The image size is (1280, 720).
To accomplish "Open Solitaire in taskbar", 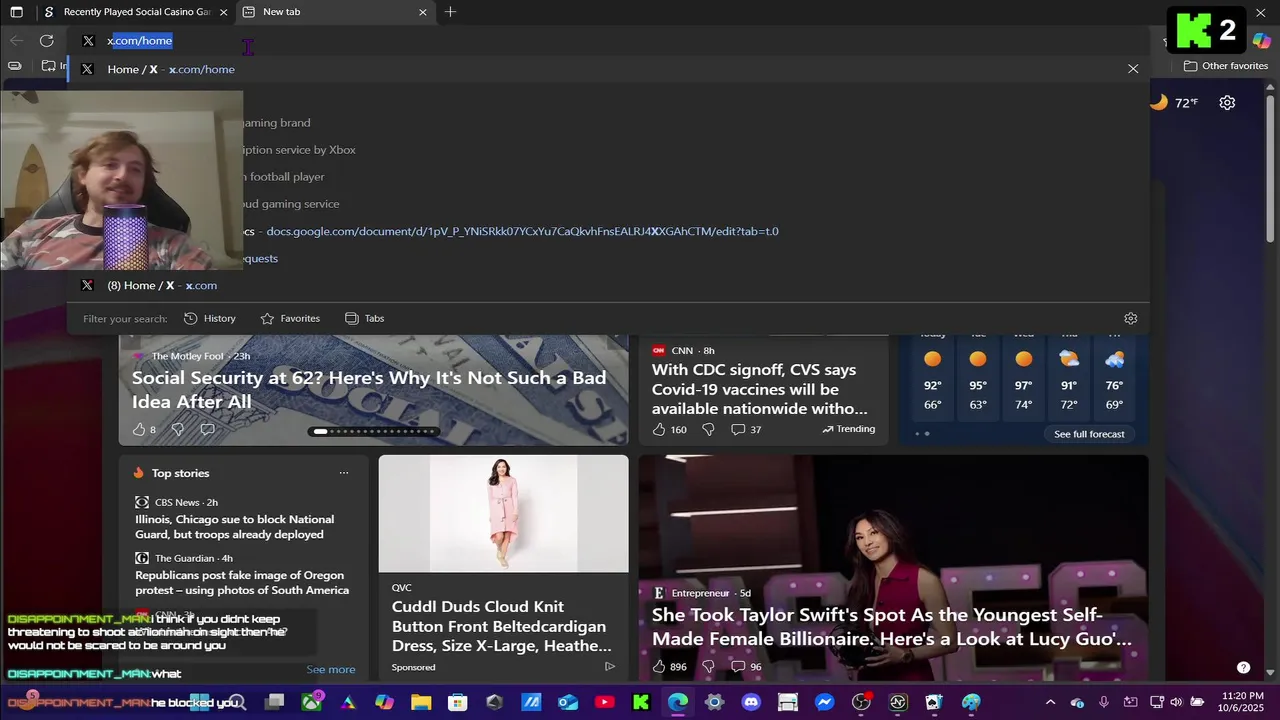I will 934,702.
